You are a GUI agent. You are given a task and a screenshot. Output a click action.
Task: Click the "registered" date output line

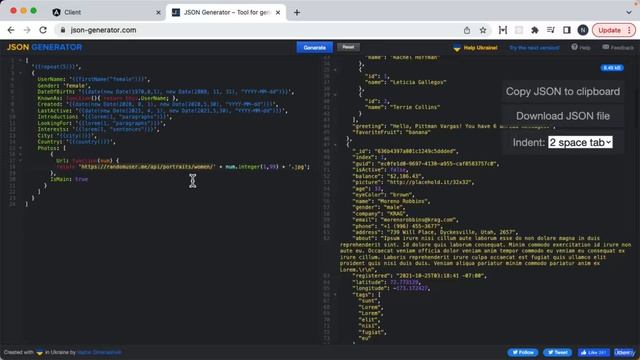coord(420,276)
